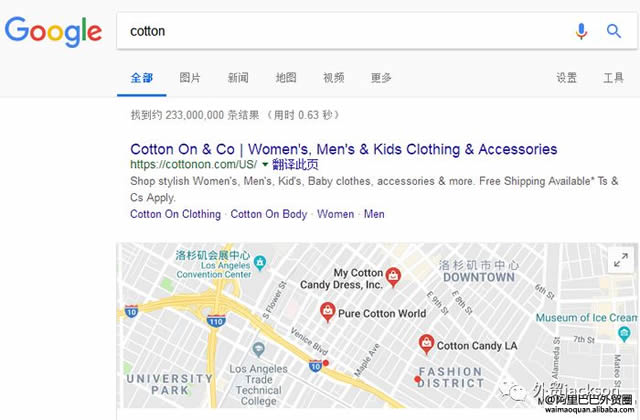Click the blue search magnifier icon
640x420 pixels.
[x=614, y=31]
